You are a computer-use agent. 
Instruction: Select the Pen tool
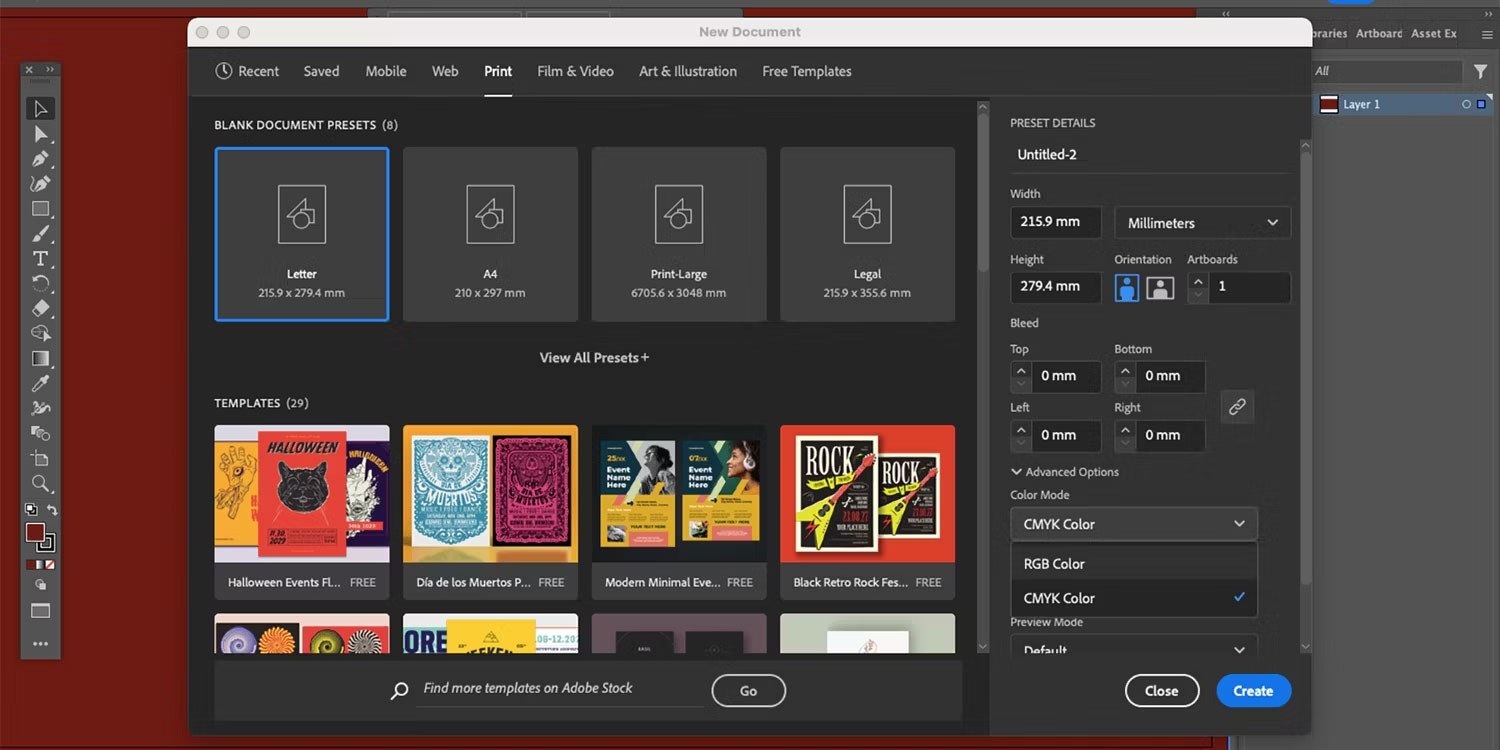41,158
